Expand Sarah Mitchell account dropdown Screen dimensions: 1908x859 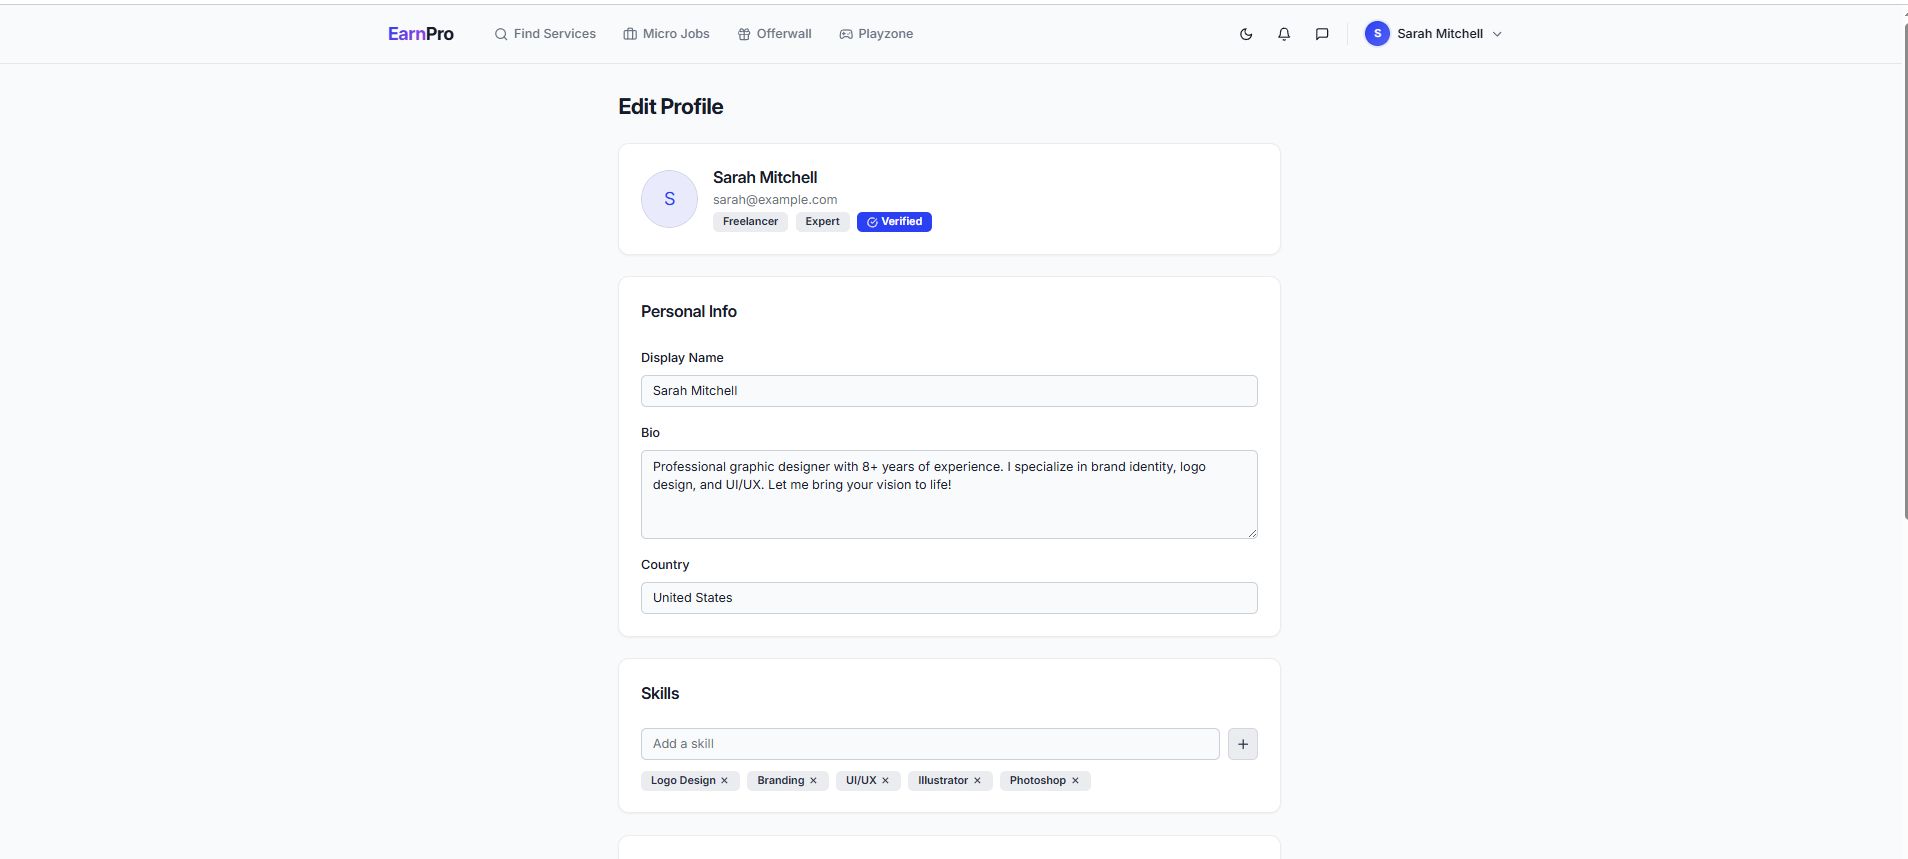click(x=1434, y=34)
